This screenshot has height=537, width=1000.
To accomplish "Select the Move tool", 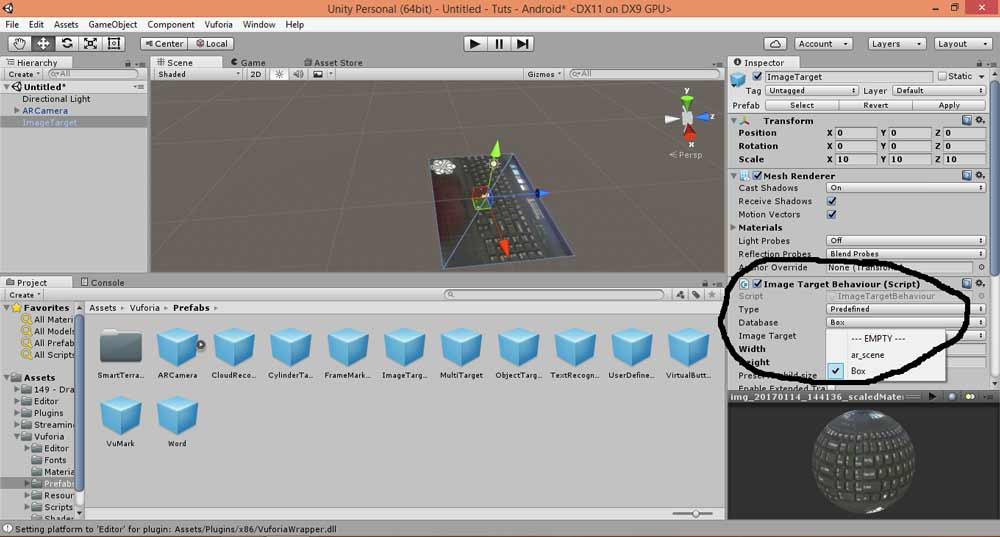I will [x=43, y=43].
